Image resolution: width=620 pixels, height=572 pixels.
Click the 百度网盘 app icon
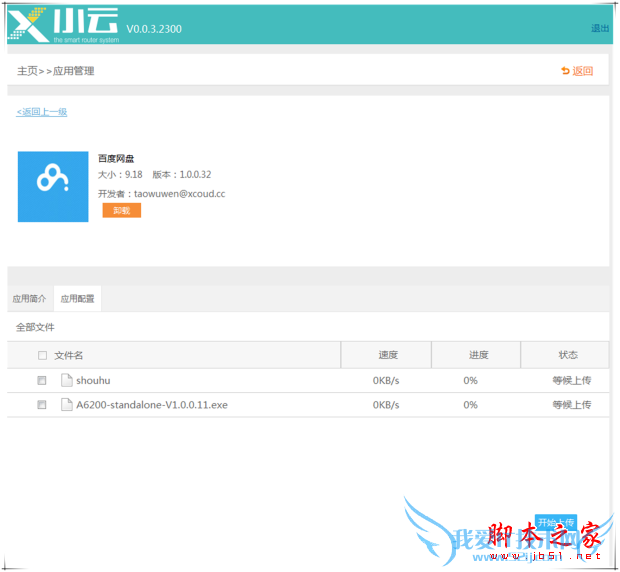click(53, 187)
